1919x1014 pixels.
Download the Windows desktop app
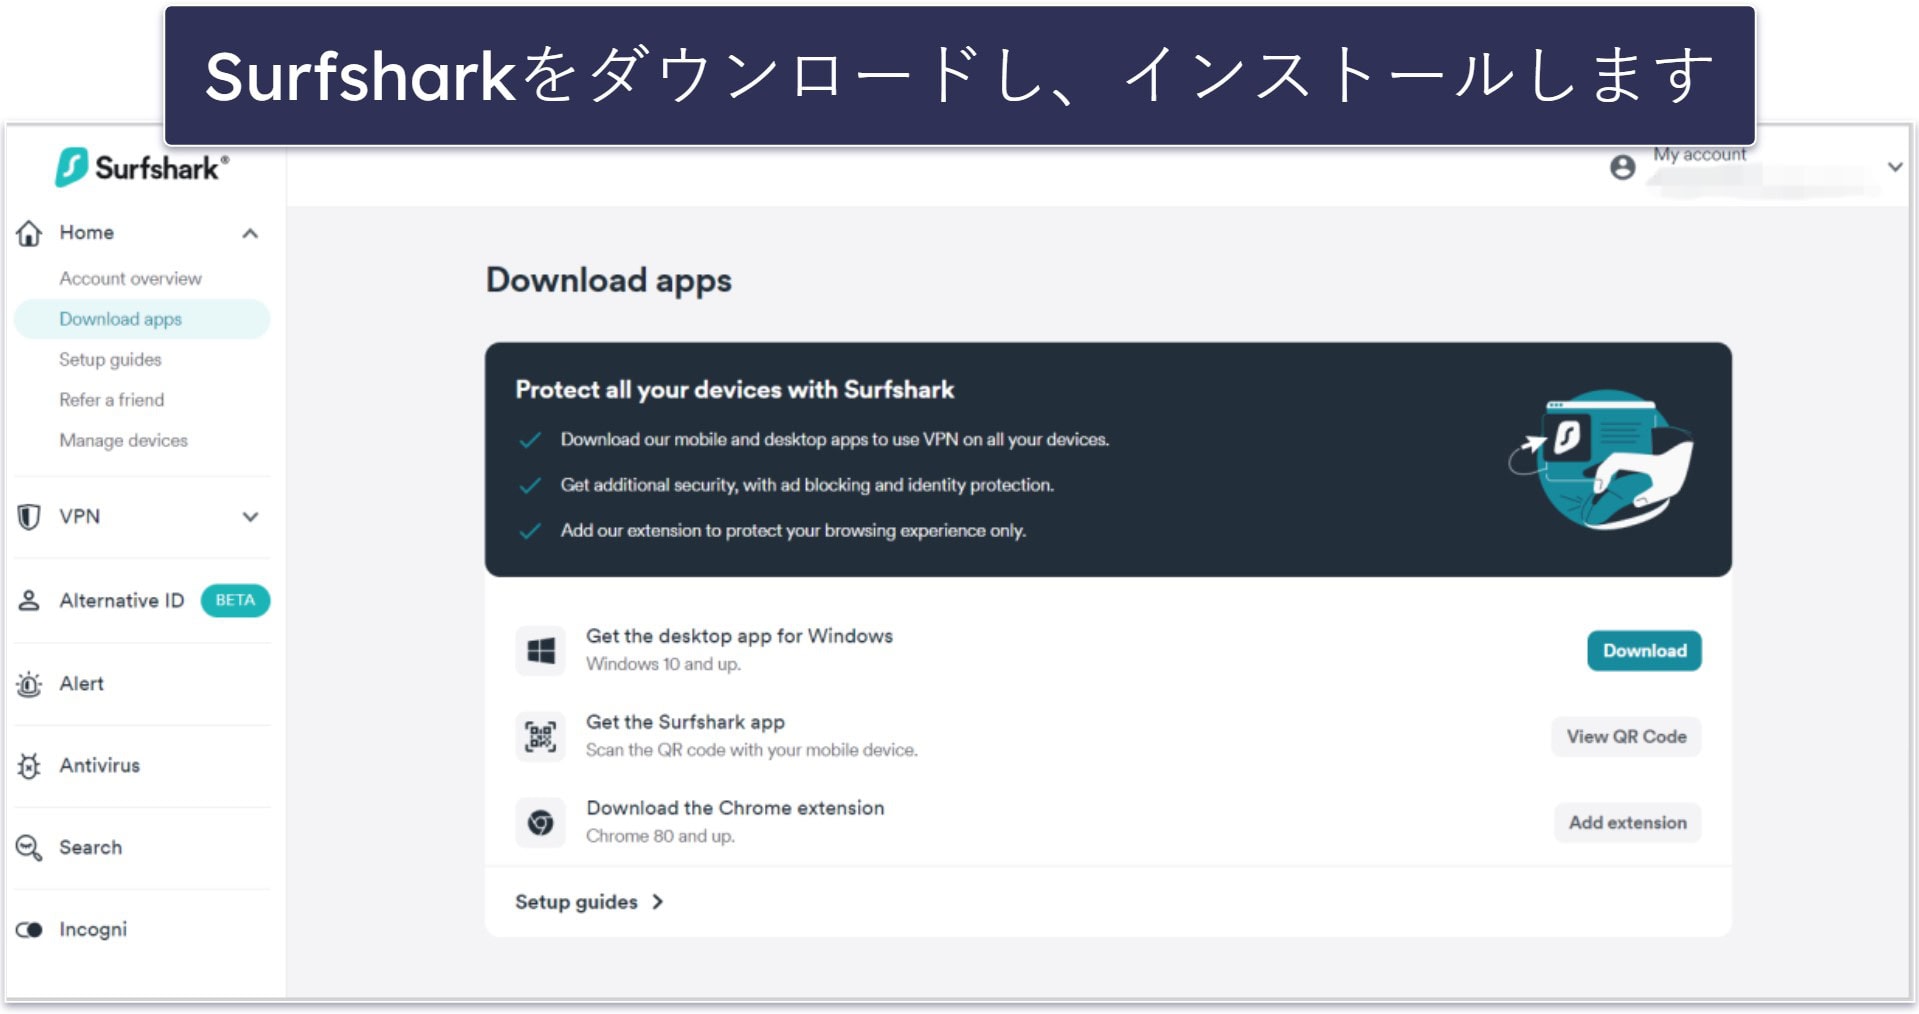[1644, 651]
